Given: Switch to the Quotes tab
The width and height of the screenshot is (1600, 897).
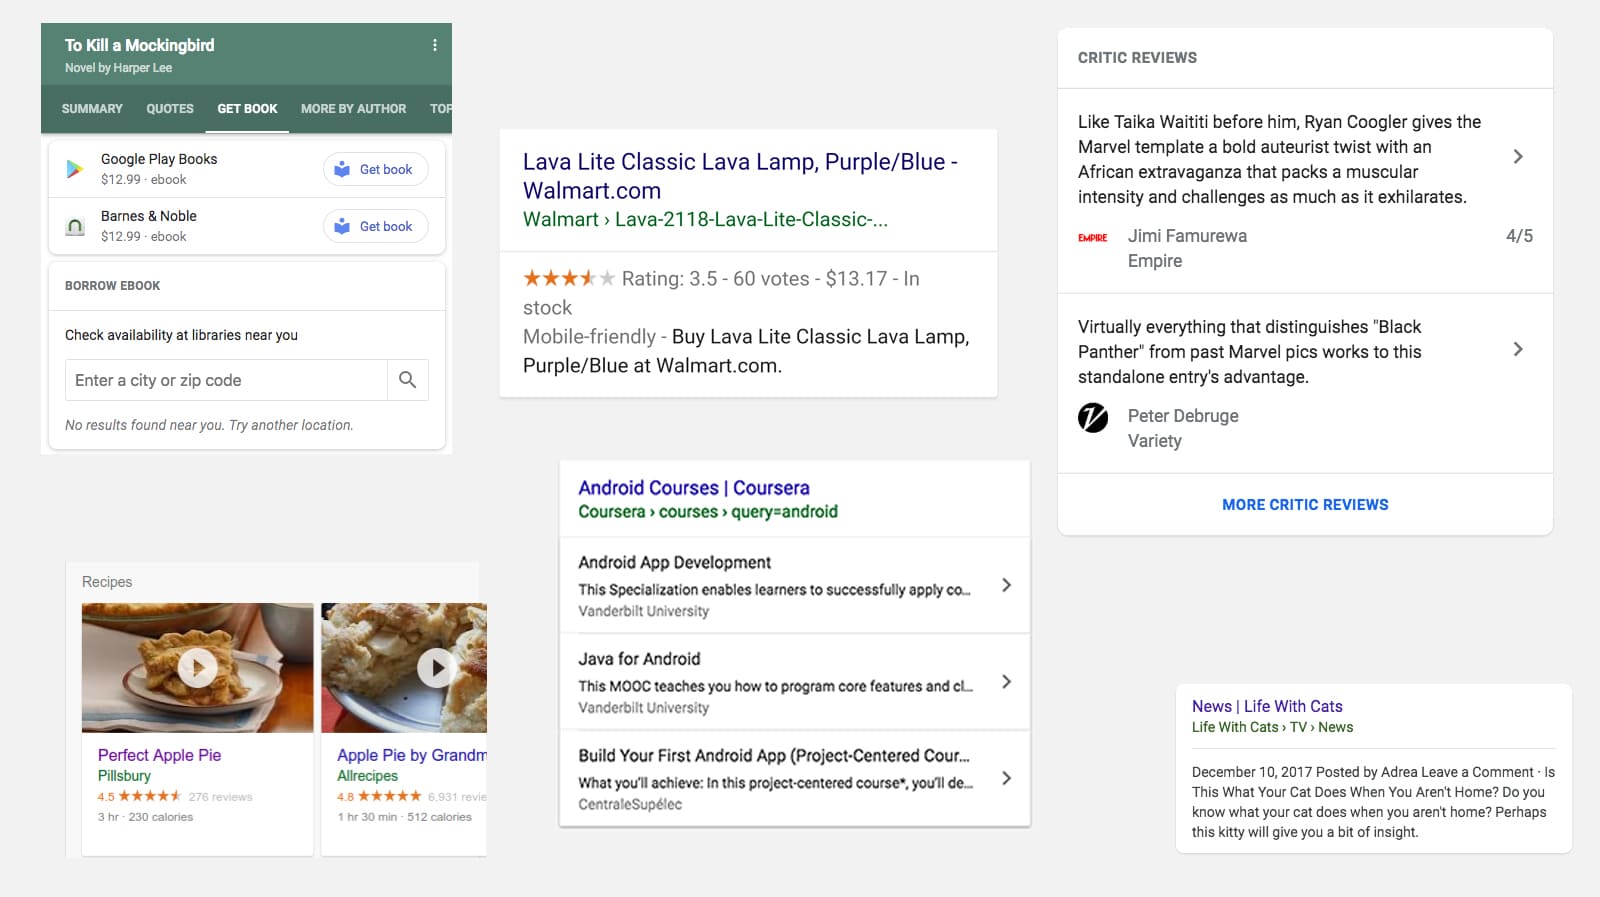Looking at the screenshot, I should pyautogui.click(x=170, y=109).
